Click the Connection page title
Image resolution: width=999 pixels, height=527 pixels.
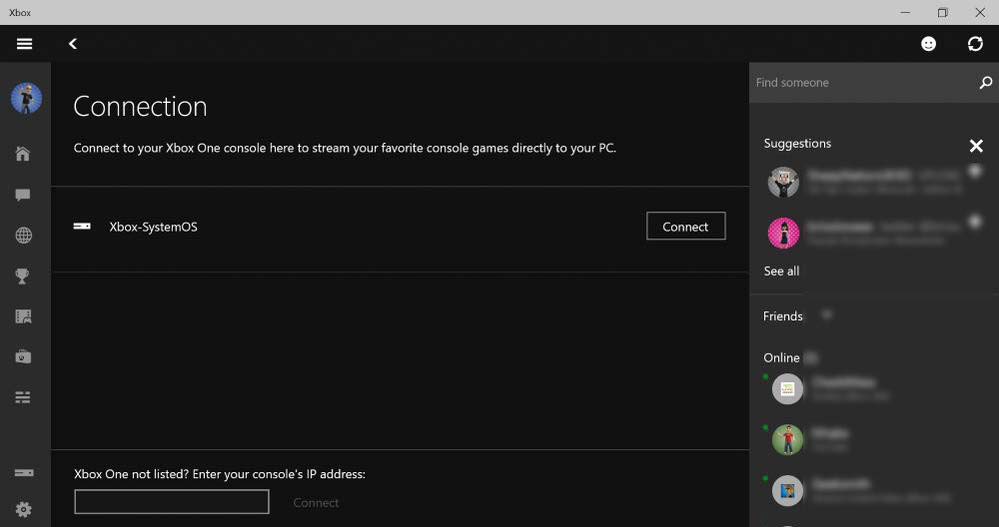[x=140, y=106]
